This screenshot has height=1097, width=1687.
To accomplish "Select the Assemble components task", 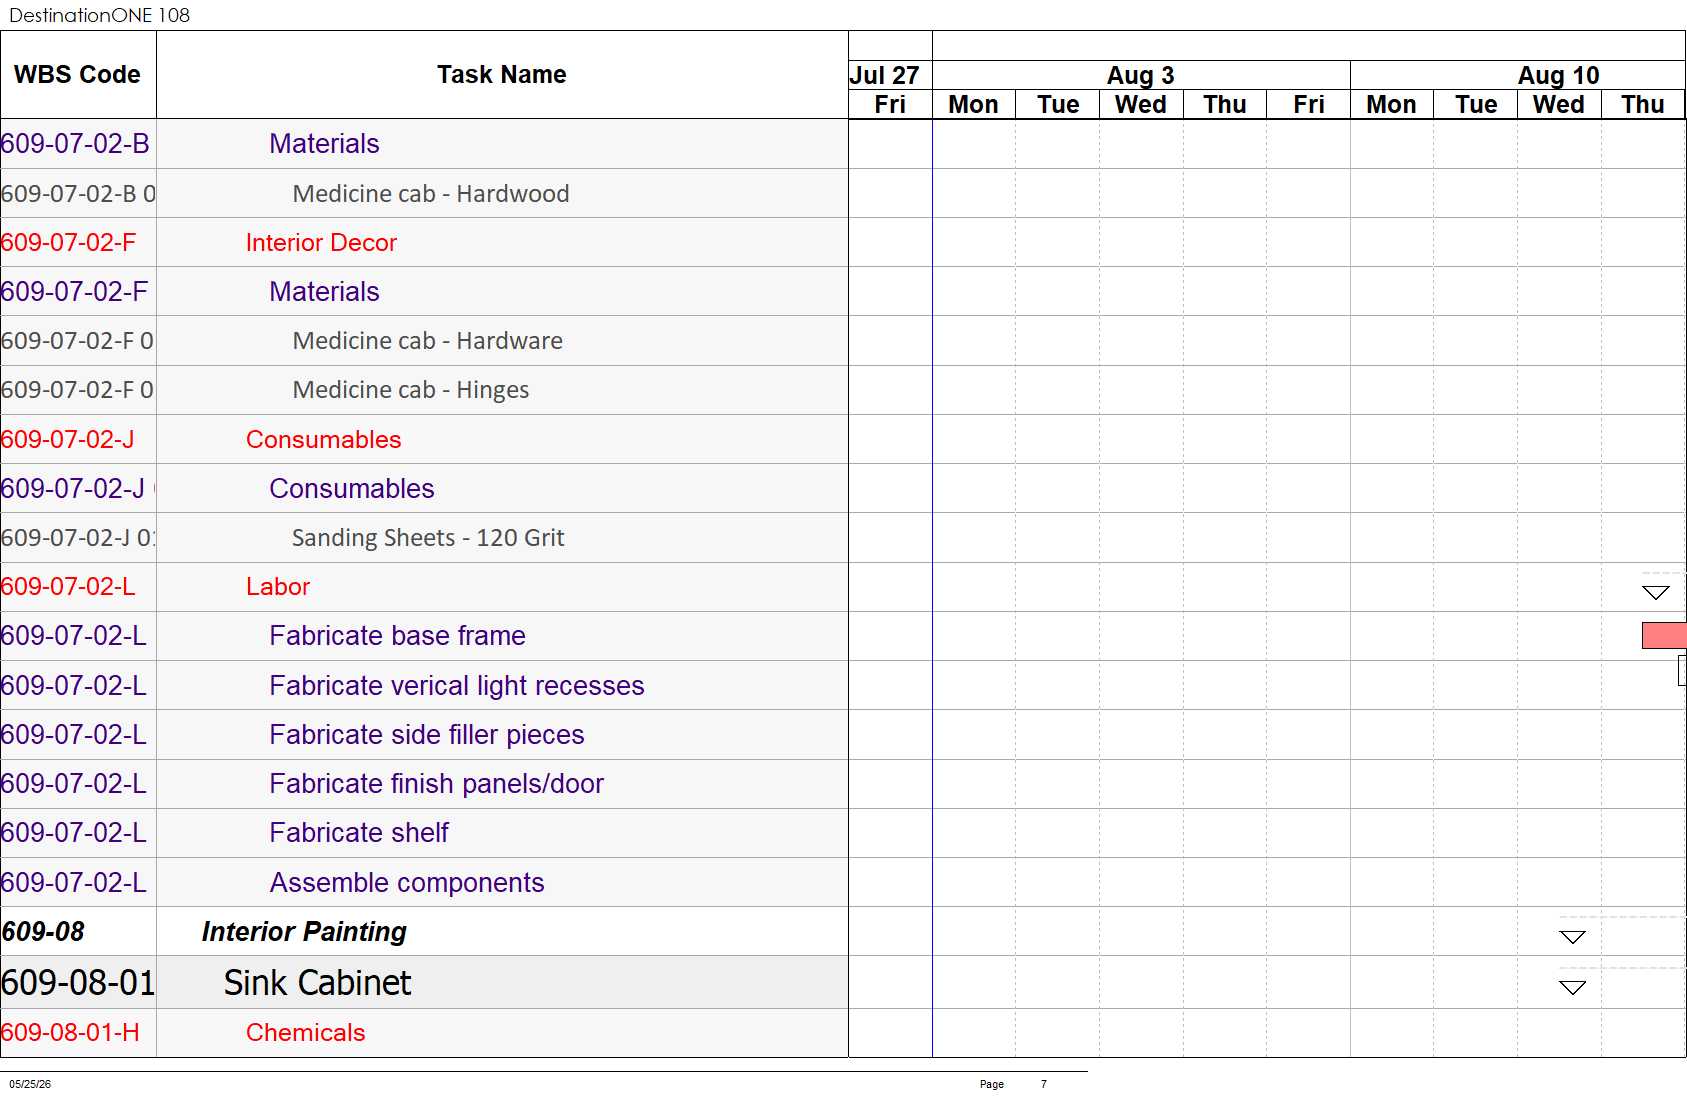I will point(407,883).
